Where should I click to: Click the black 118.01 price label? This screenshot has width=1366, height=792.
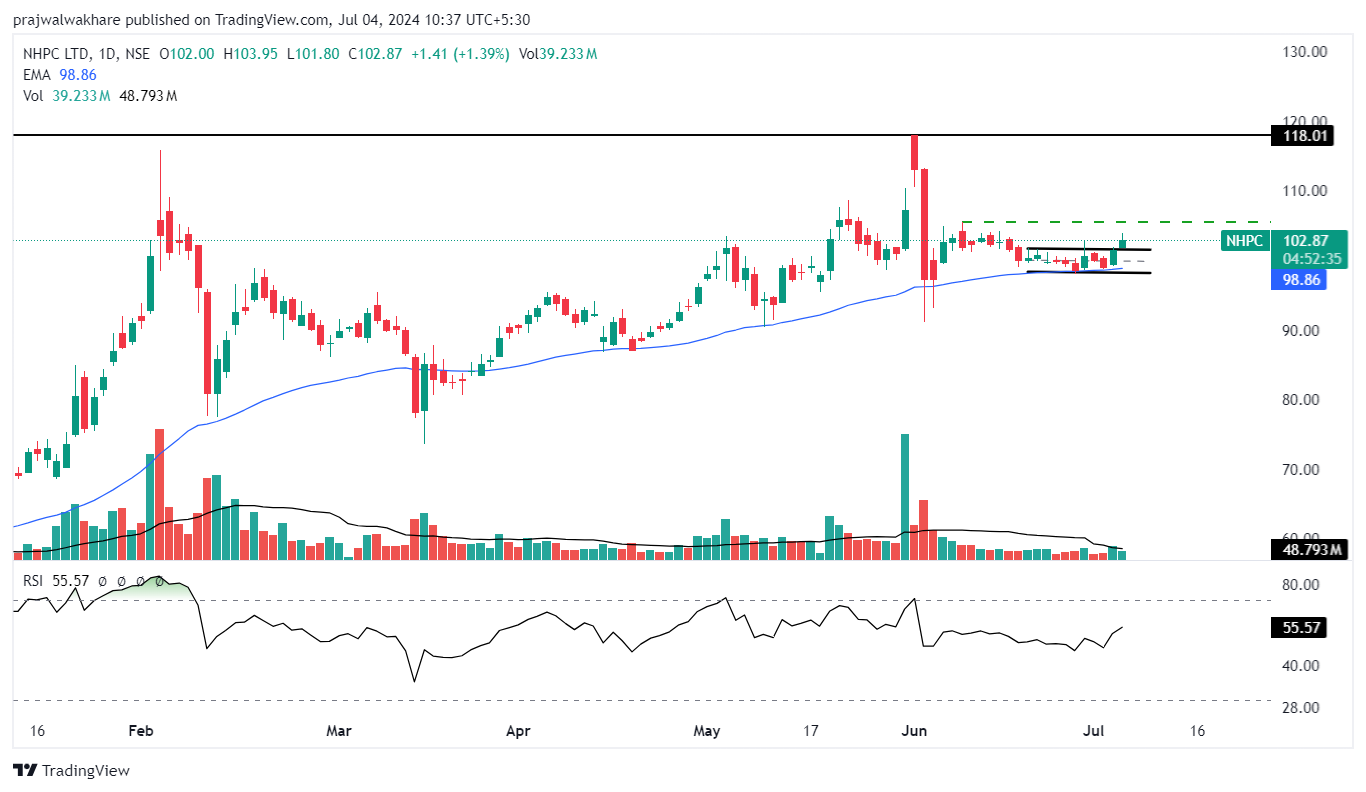click(x=1301, y=135)
